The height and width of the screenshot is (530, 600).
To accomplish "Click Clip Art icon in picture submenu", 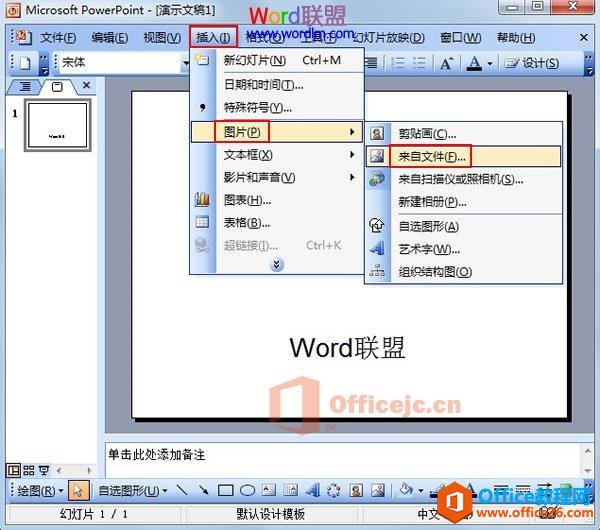I will click(x=377, y=134).
